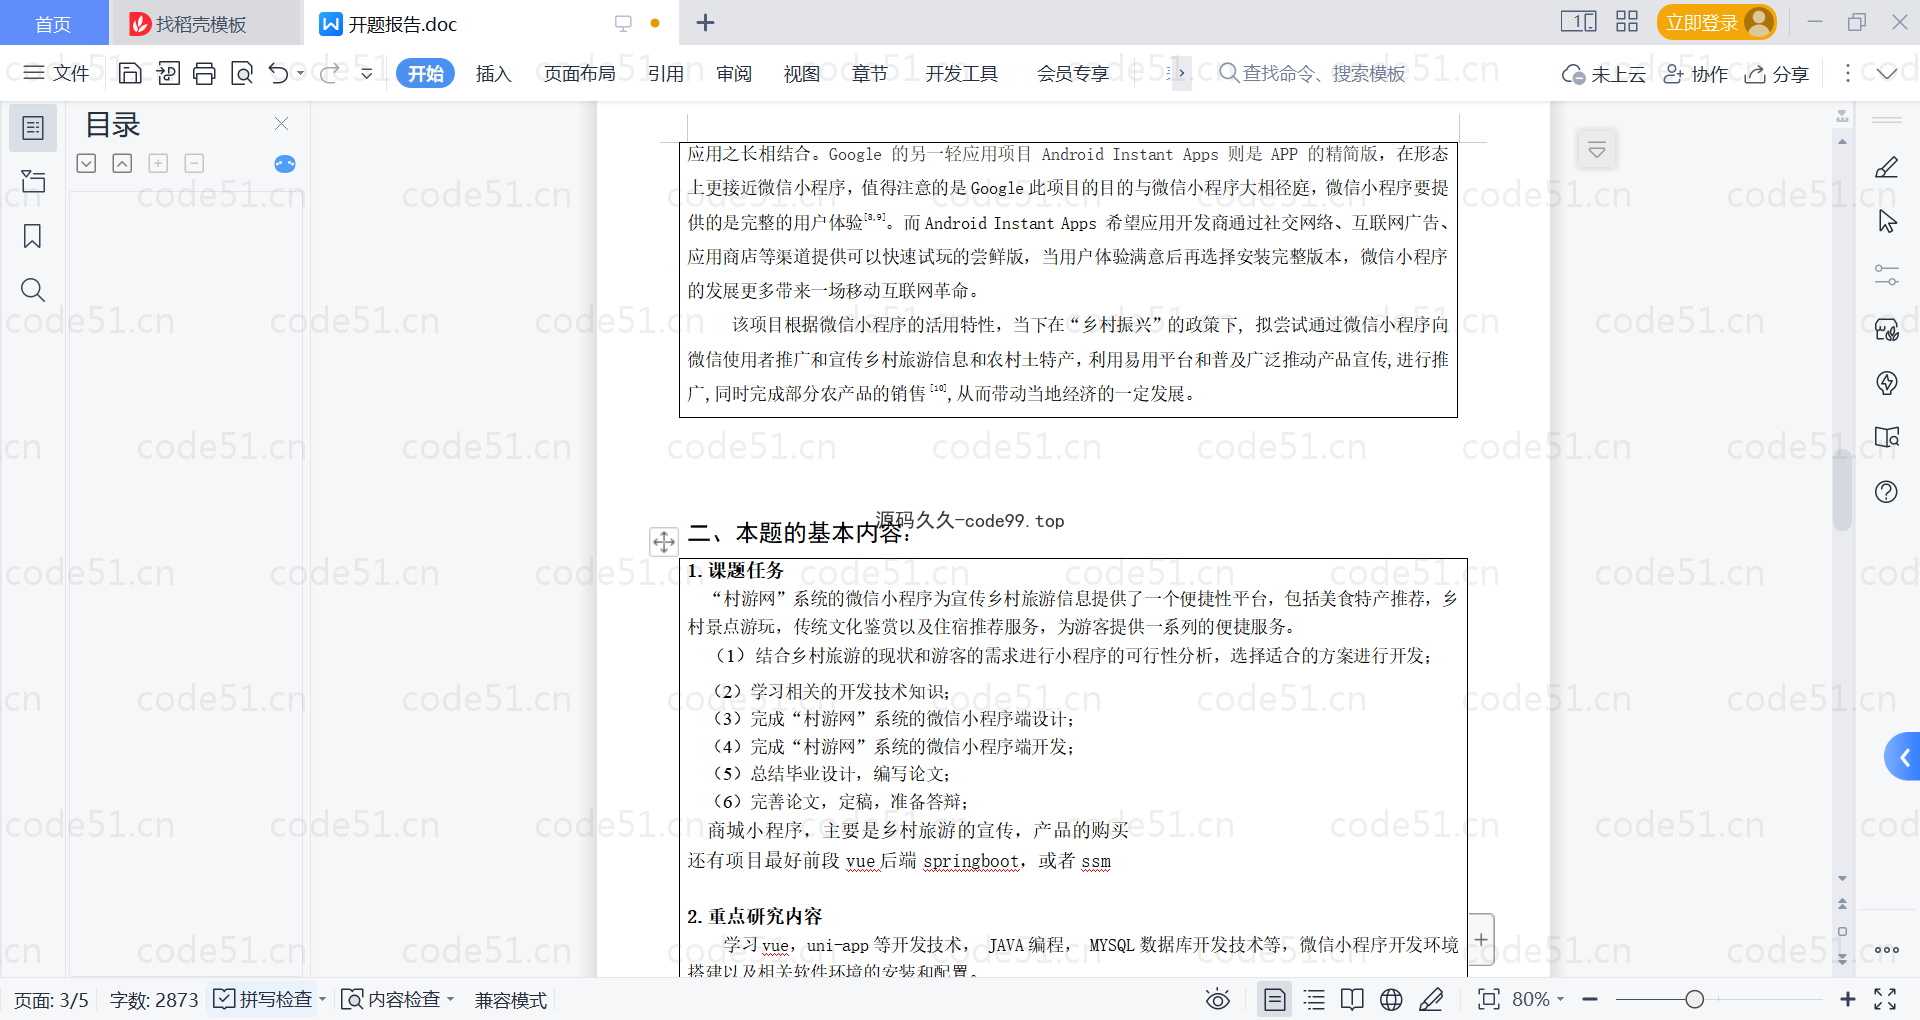
Task: Expand more ribbon tabs chevron
Action: pyautogui.click(x=1181, y=73)
